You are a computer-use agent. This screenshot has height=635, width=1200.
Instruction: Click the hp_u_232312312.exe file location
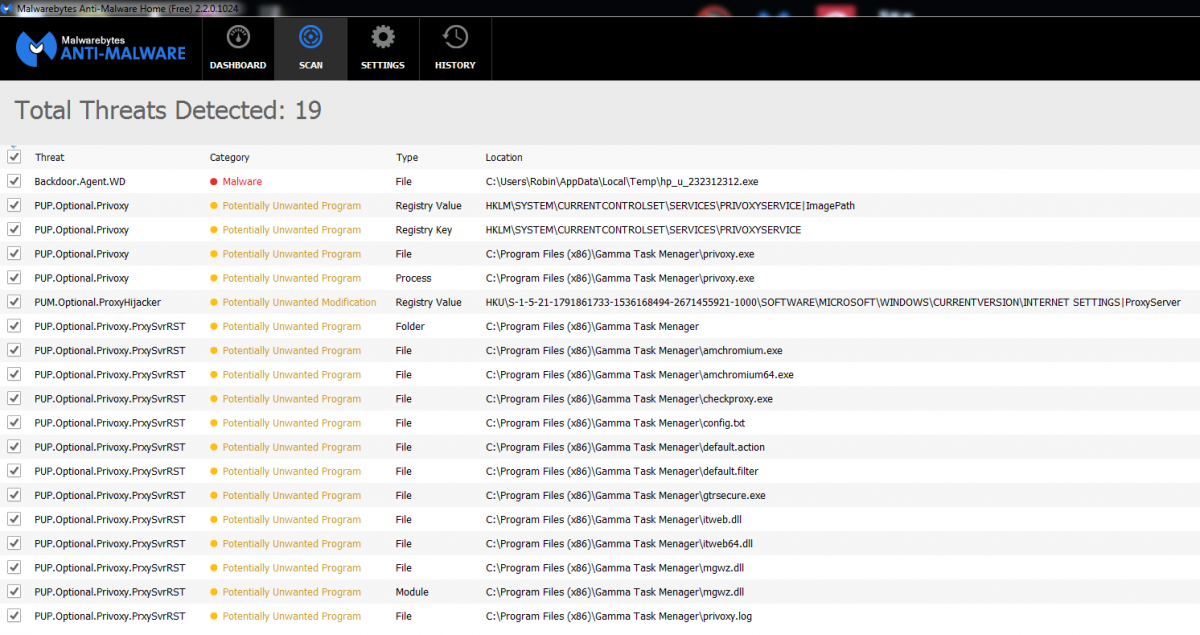[x=622, y=182]
